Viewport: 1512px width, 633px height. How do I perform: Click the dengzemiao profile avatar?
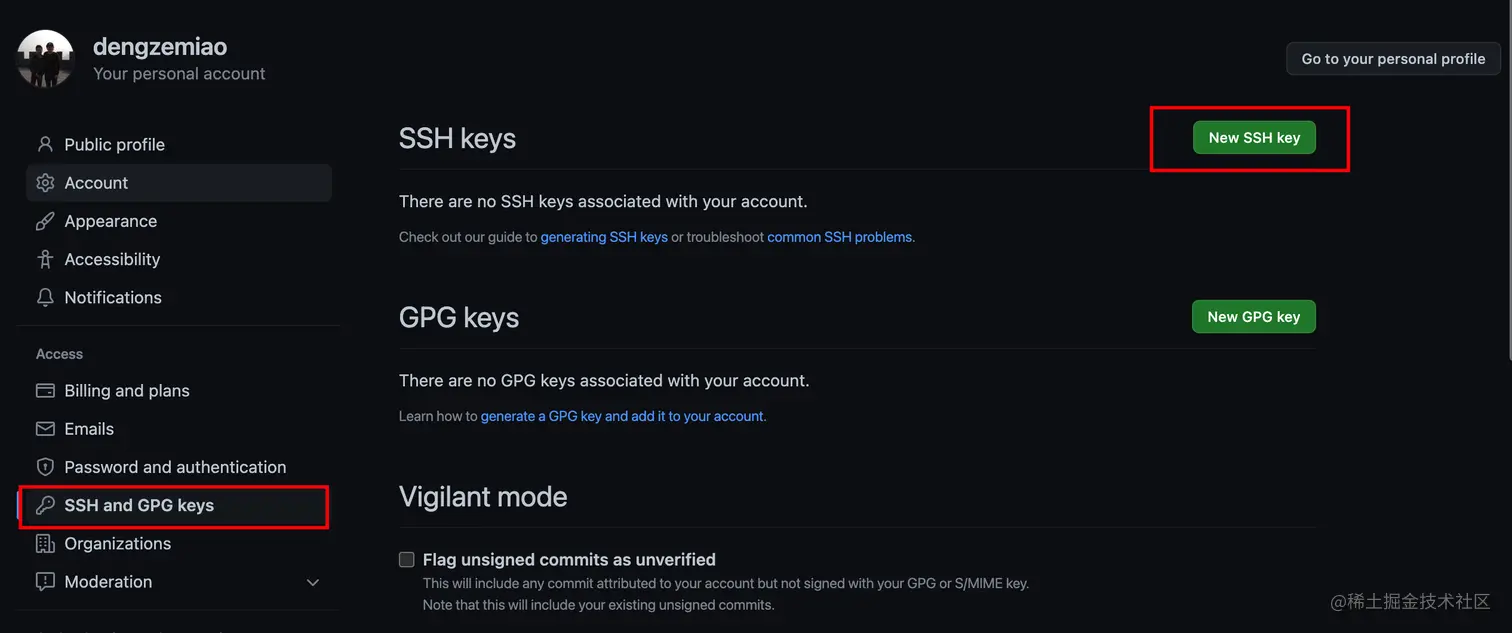point(46,59)
